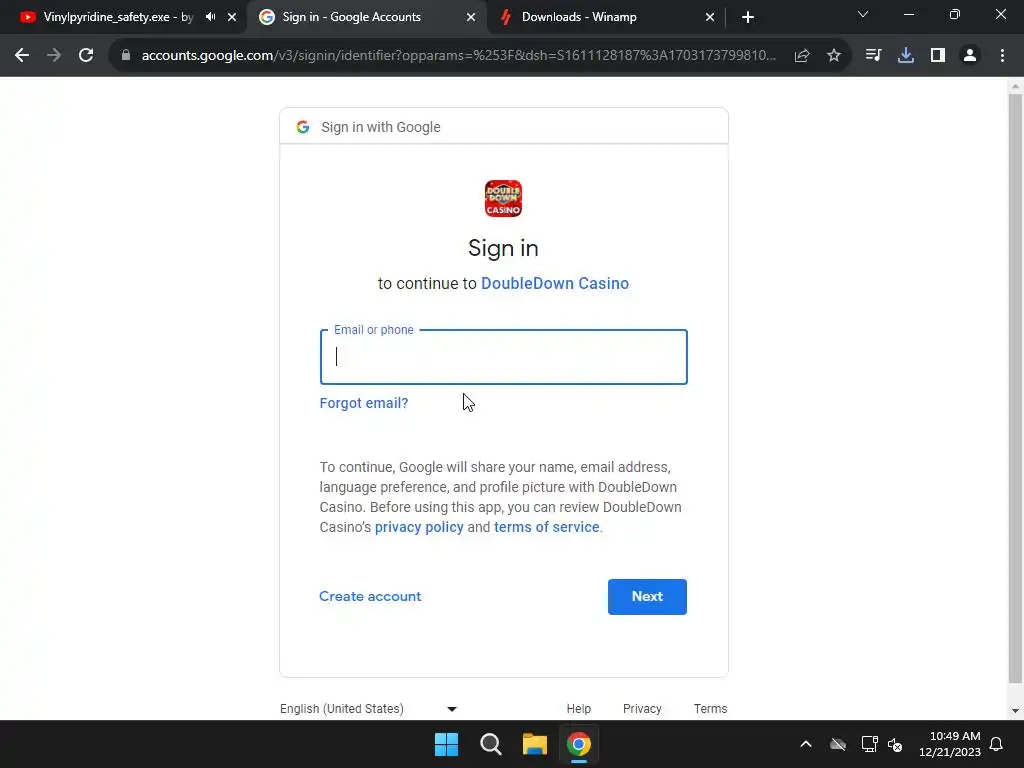
Task: Open Windows Start menu
Action: click(x=447, y=744)
